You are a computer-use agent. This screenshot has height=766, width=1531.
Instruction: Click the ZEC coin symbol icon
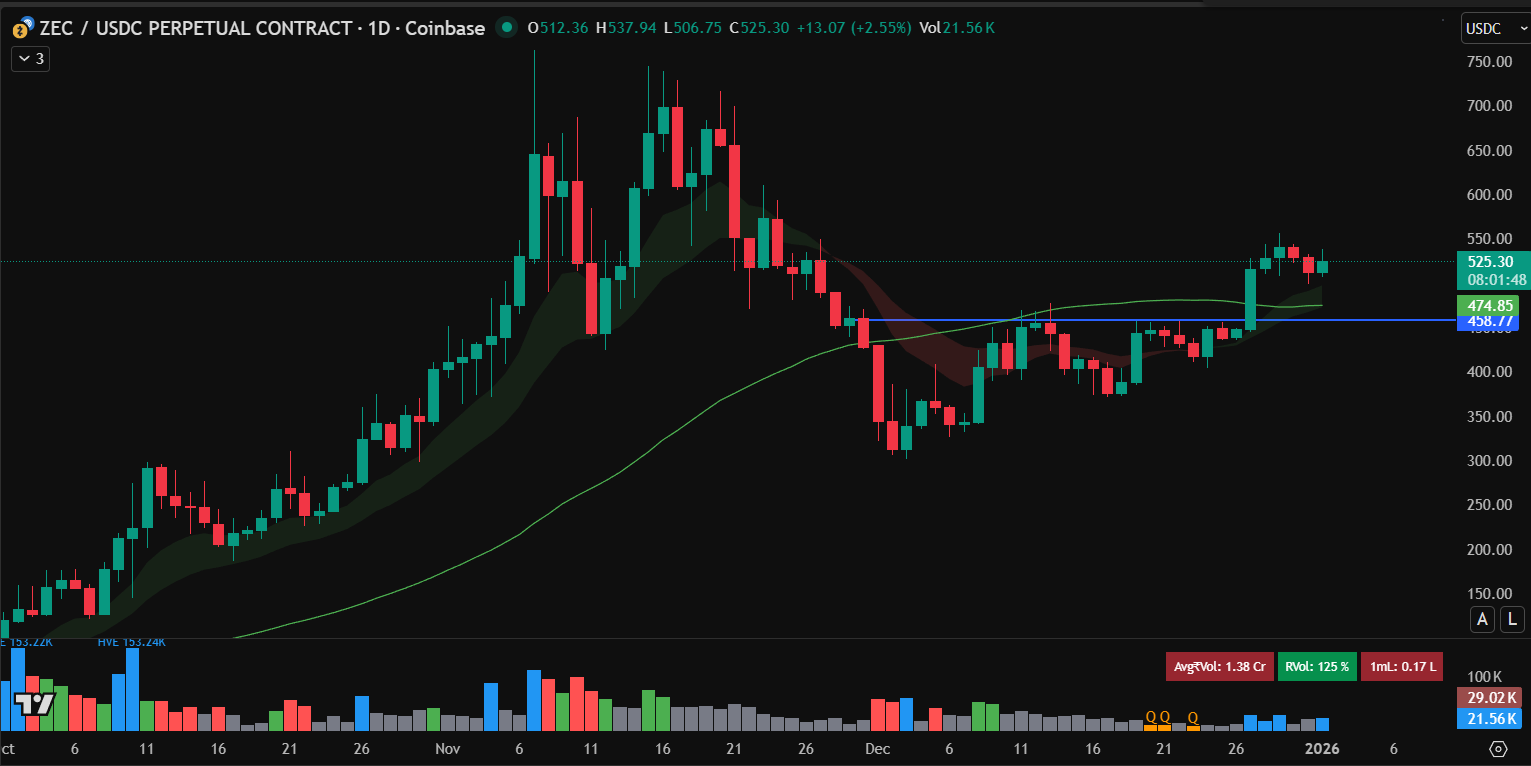pos(21,29)
